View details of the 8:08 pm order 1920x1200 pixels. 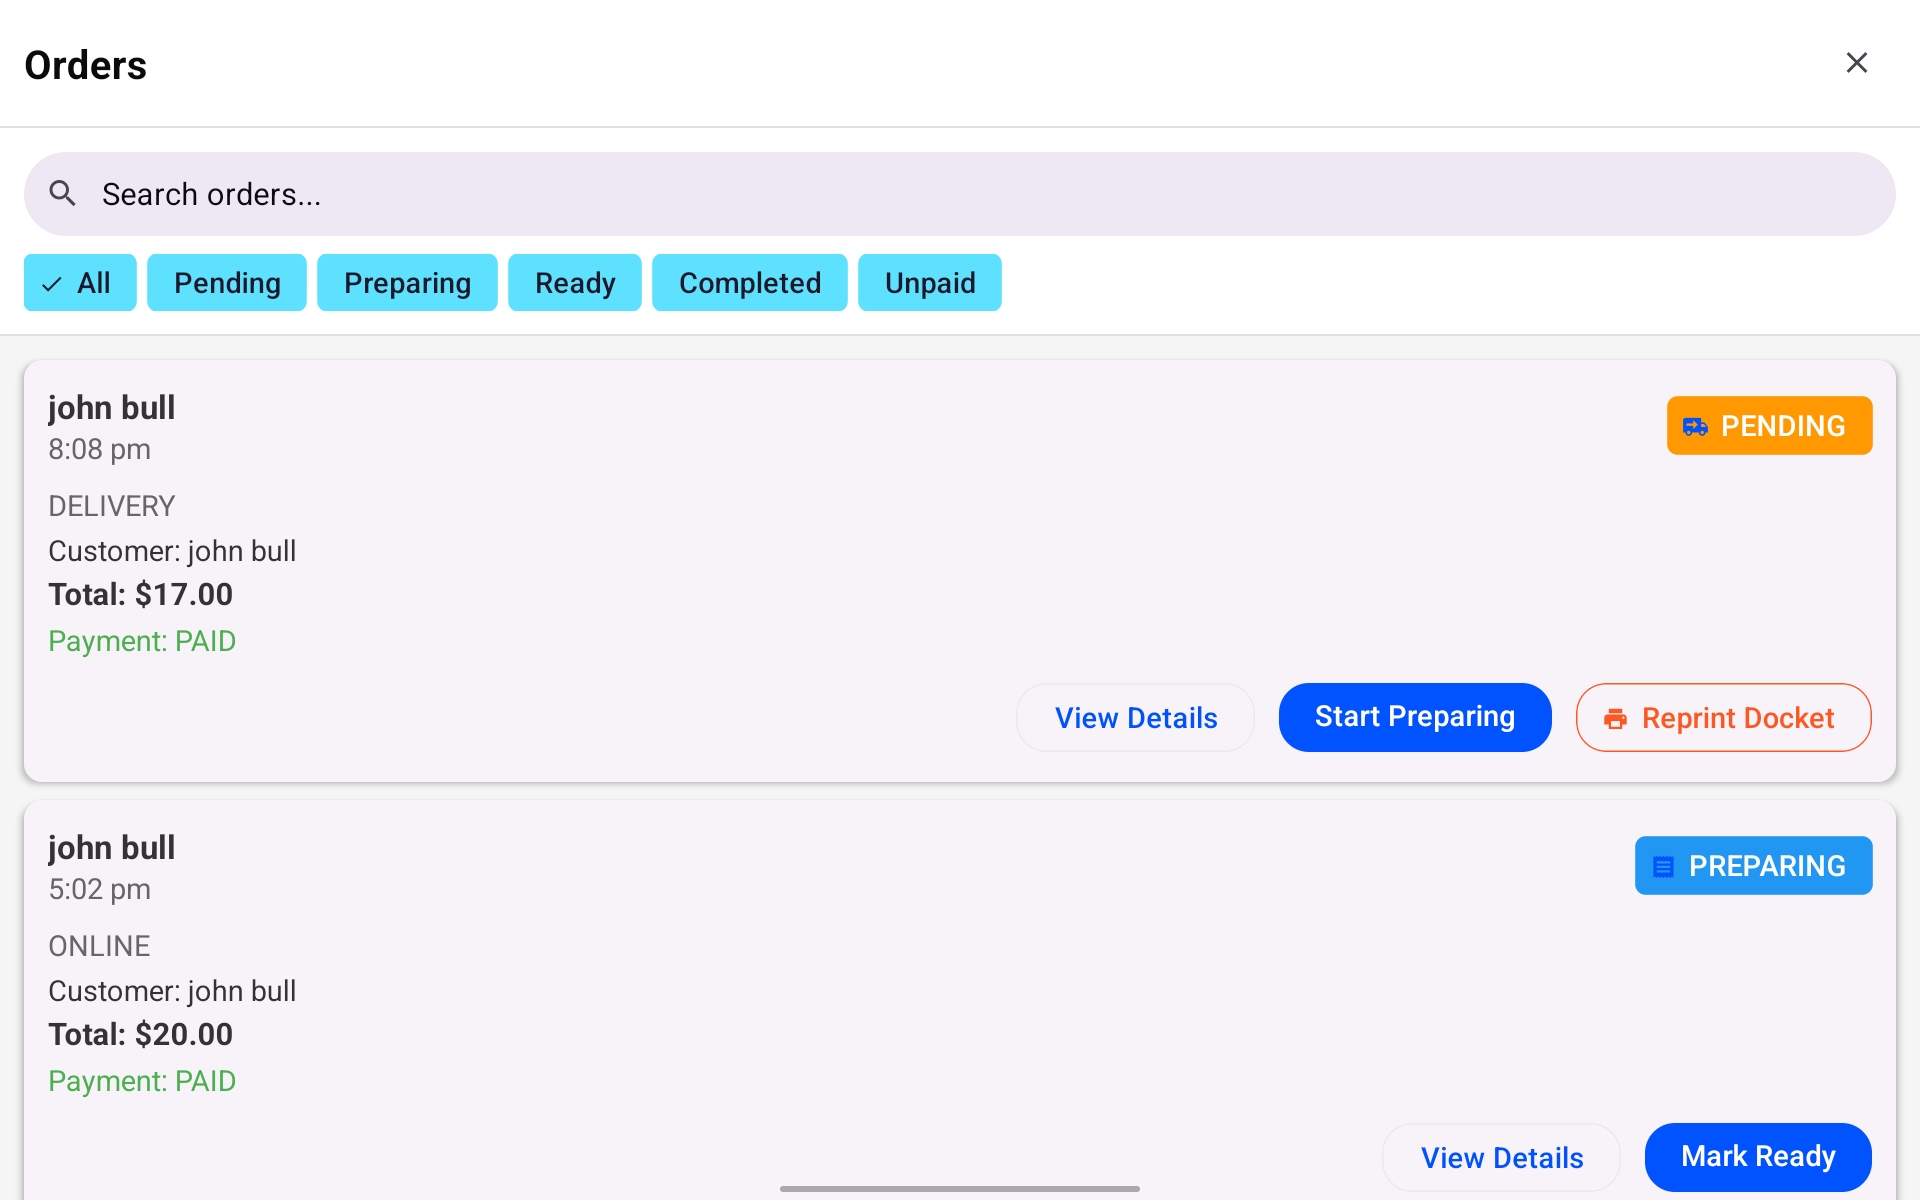(x=1135, y=717)
